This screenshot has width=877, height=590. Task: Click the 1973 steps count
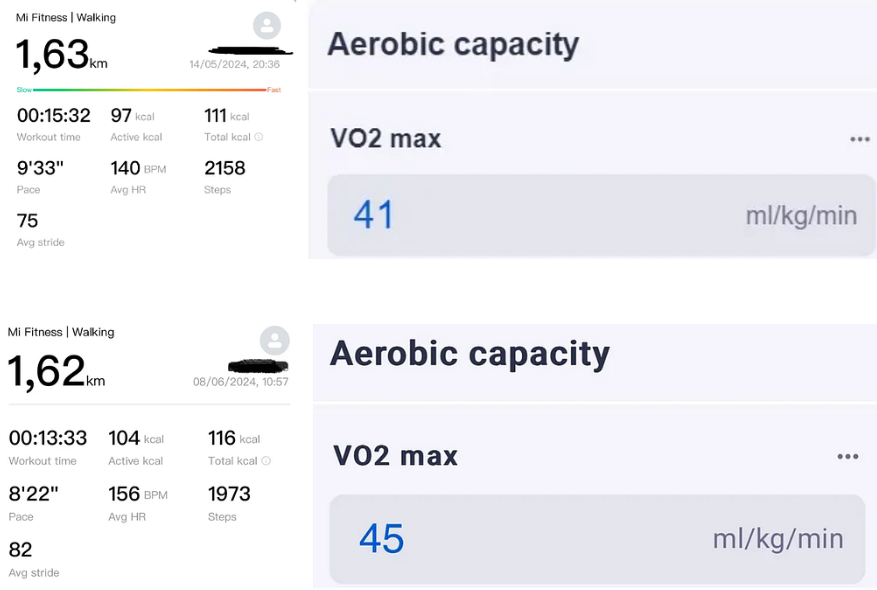[x=229, y=494]
